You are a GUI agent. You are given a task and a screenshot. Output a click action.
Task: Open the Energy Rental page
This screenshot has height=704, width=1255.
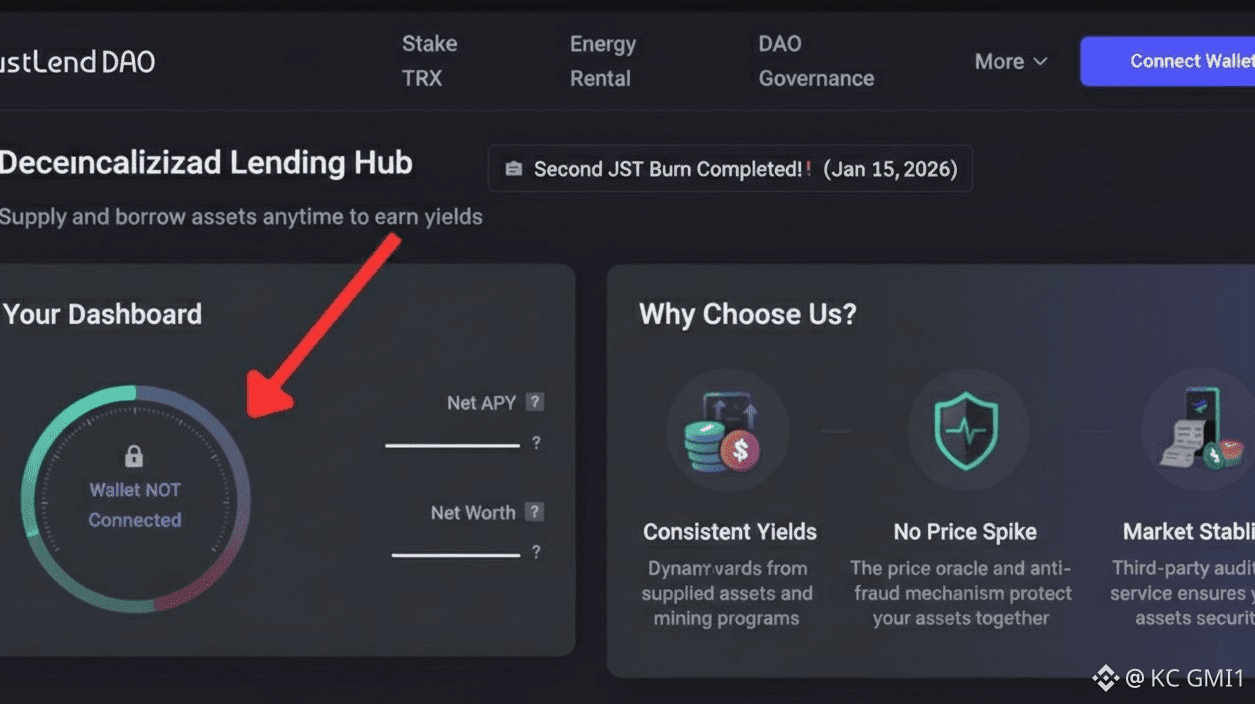pyautogui.click(x=602, y=61)
